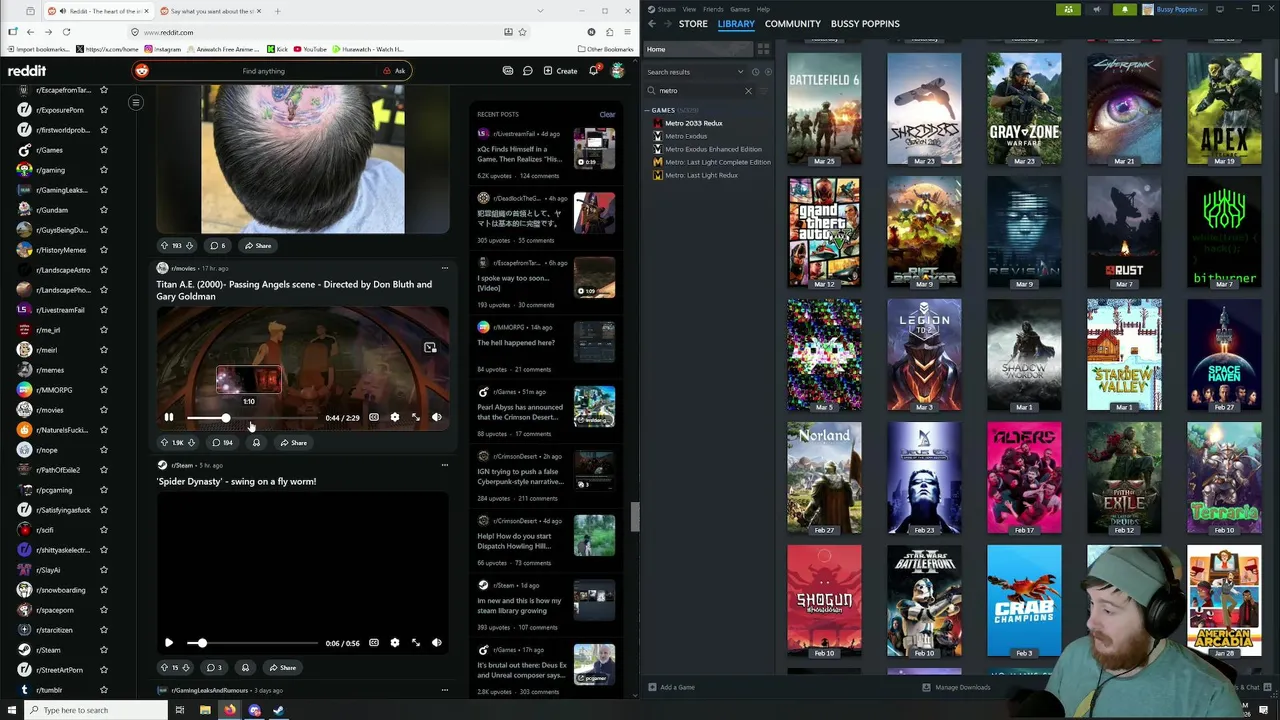Clear Reddit recent posts list
The image size is (1280, 720).
[x=607, y=114]
